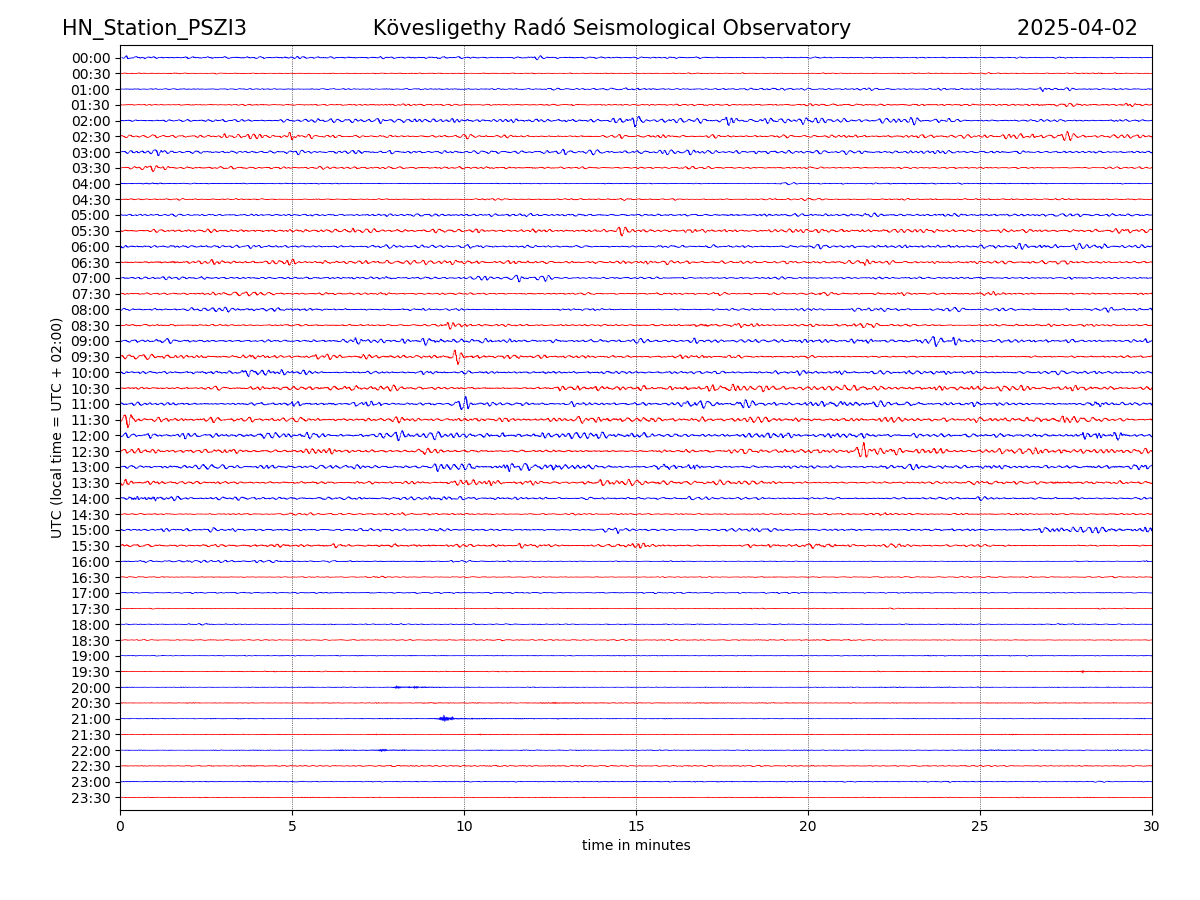Click the vertical UTC local time axis label
This screenshot has width=1200, height=900.
pos(57,427)
